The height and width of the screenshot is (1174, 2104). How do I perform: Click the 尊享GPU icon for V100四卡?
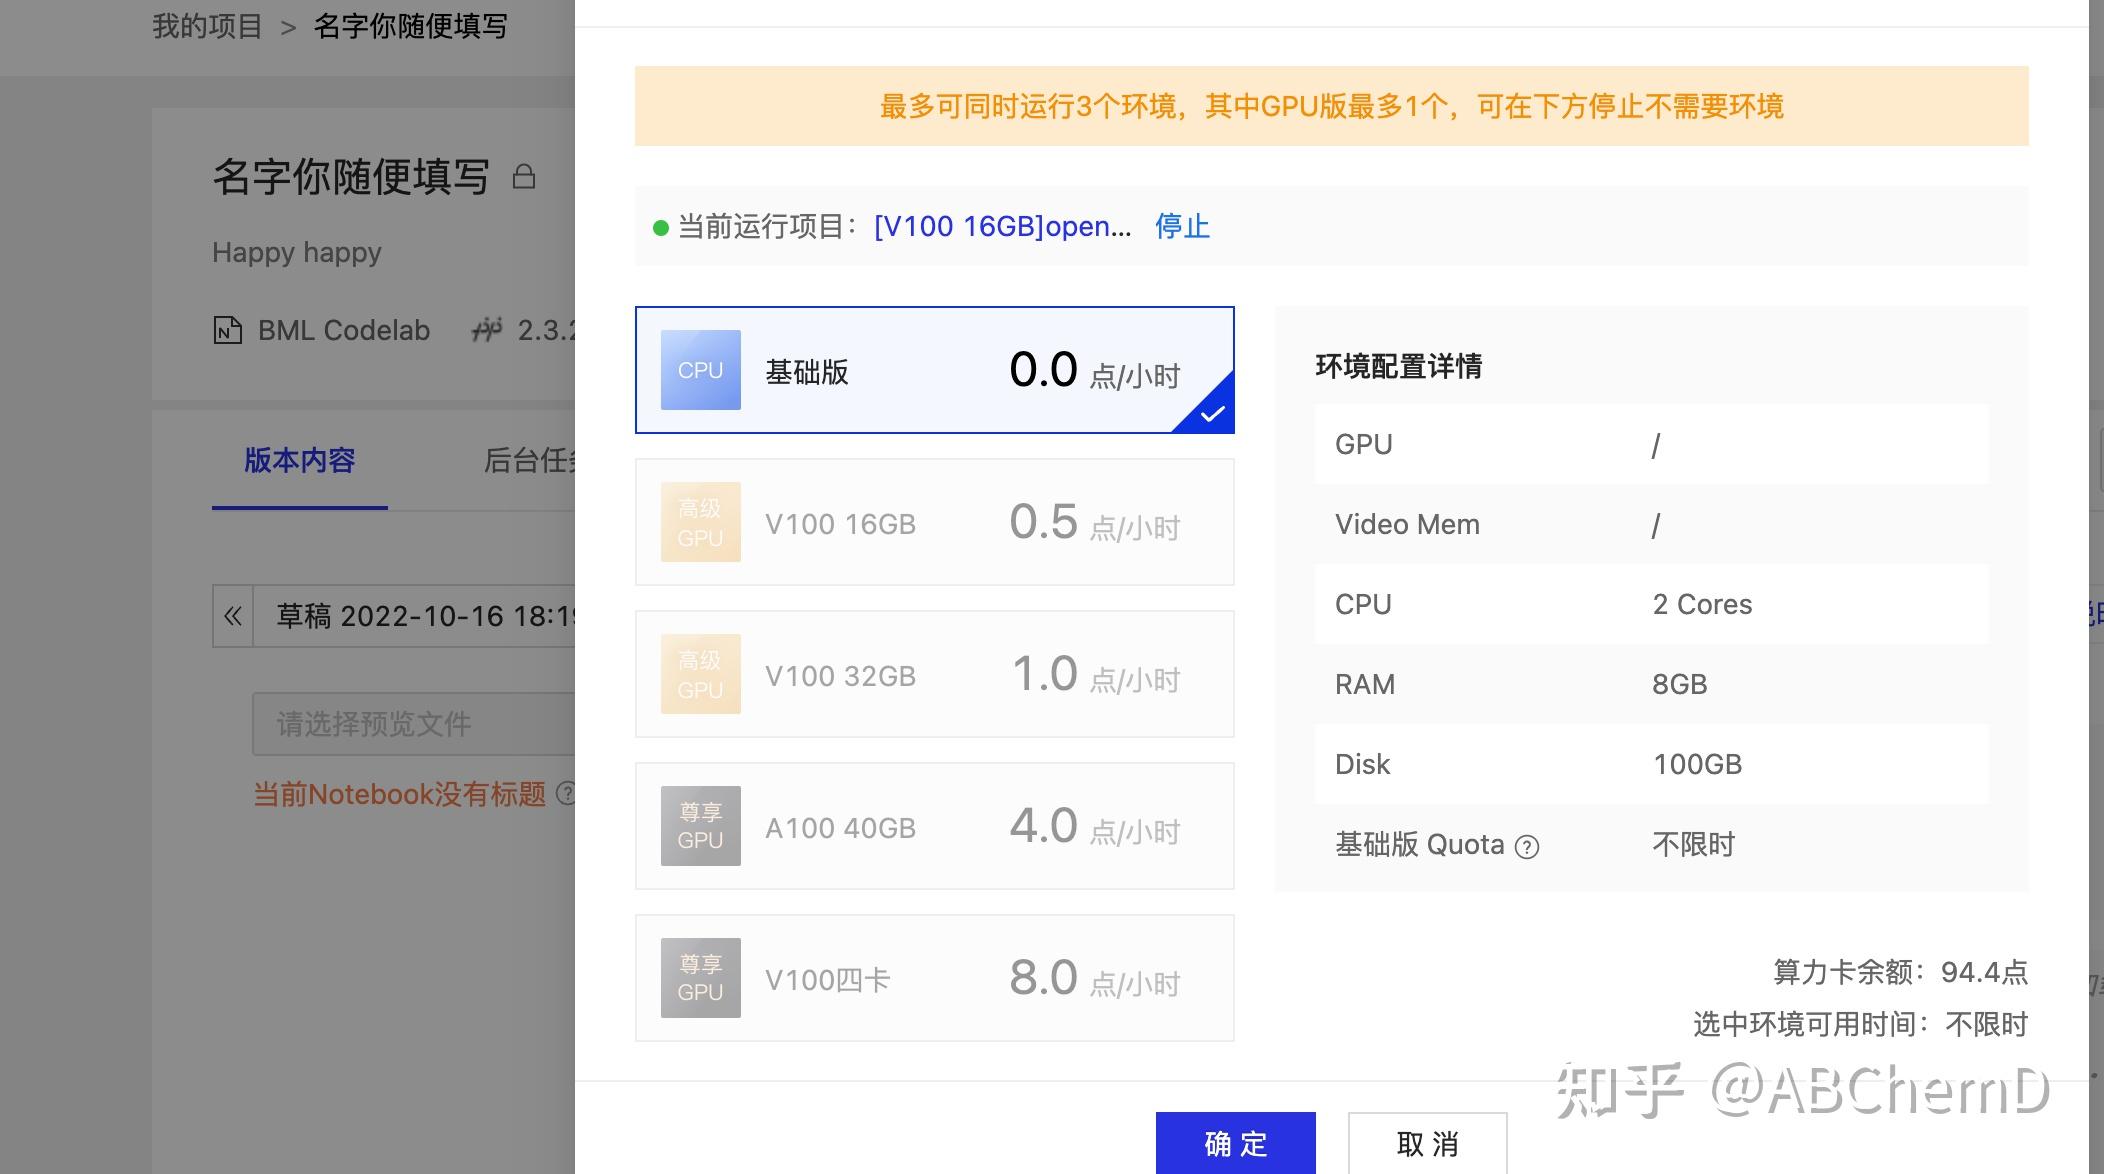tap(699, 977)
